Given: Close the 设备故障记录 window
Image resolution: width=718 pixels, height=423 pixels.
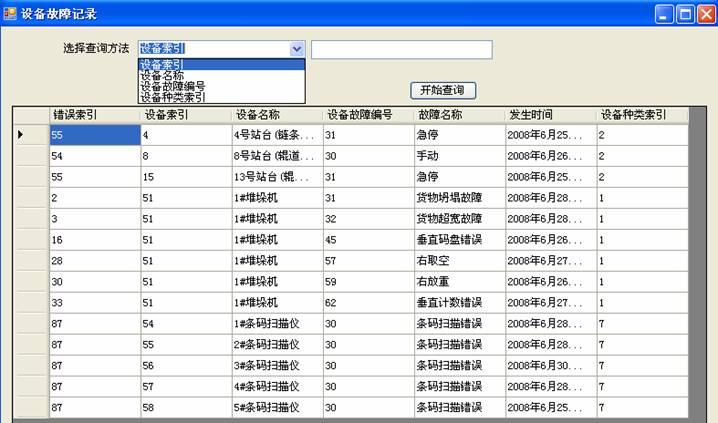Looking at the screenshot, I should [705, 14].
